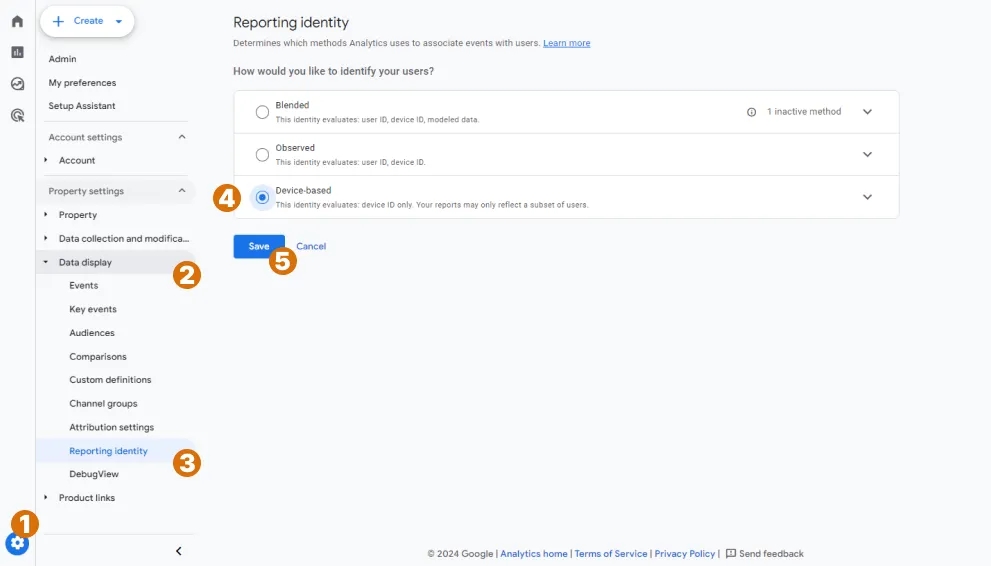
Task: Select the Blended identity radio button
Action: [x=262, y=112]
